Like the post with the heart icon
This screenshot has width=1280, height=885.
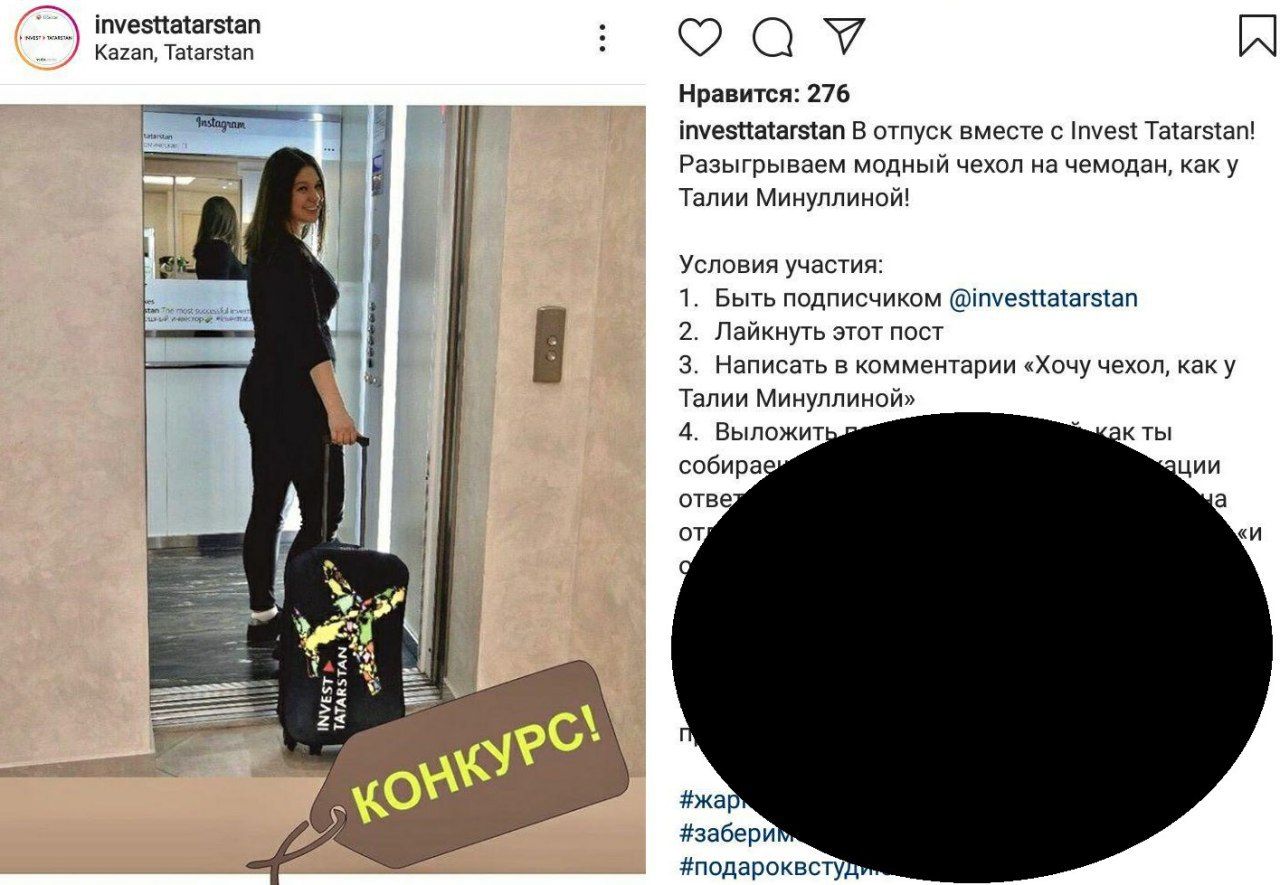[x=700, y=36]
